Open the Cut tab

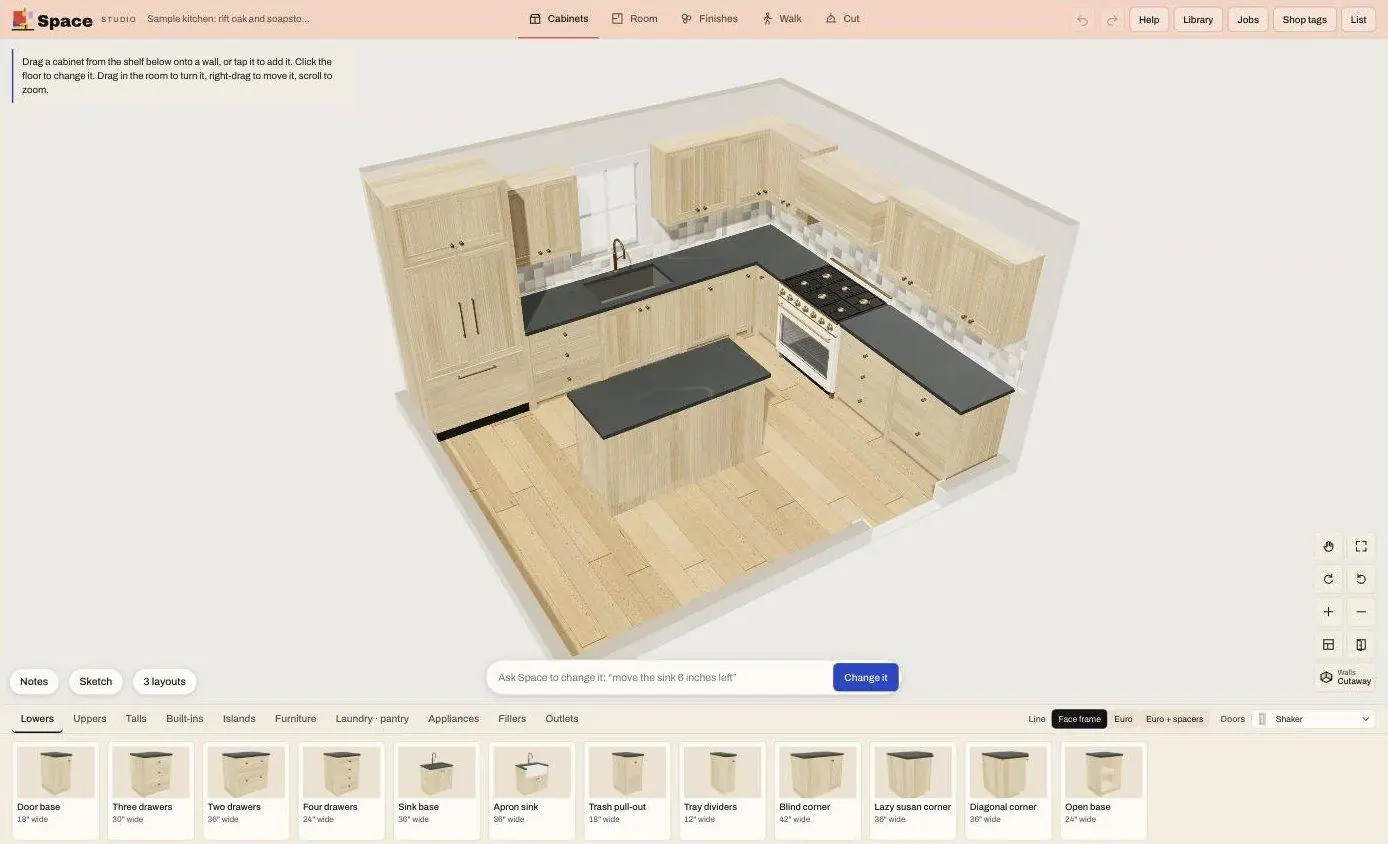[842, 19]
